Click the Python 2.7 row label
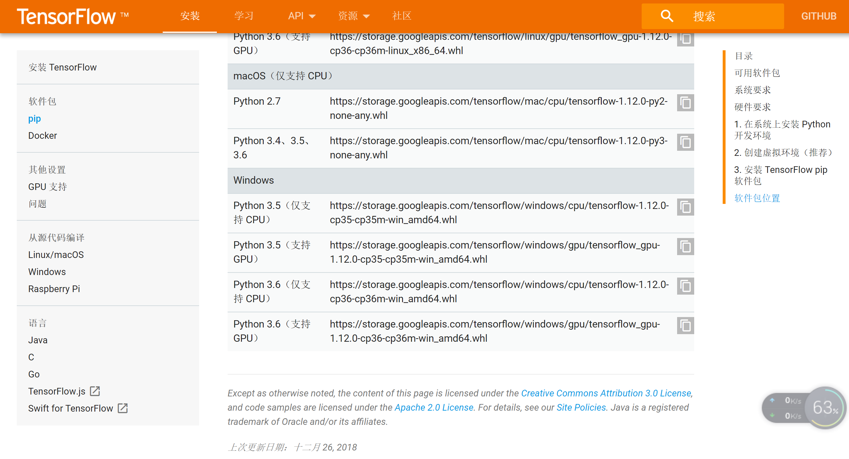This screenshot has height=459, width=849. click(257, 101)
